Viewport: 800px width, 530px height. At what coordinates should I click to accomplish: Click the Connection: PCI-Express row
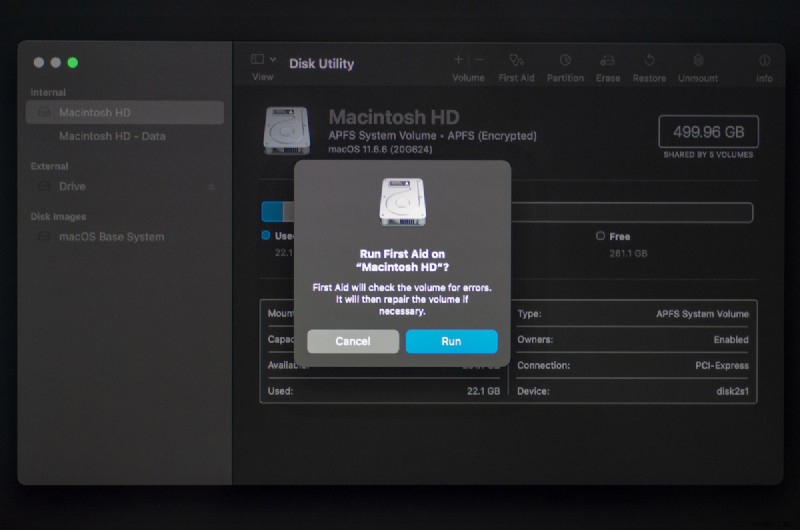click(x=633, y=365)
